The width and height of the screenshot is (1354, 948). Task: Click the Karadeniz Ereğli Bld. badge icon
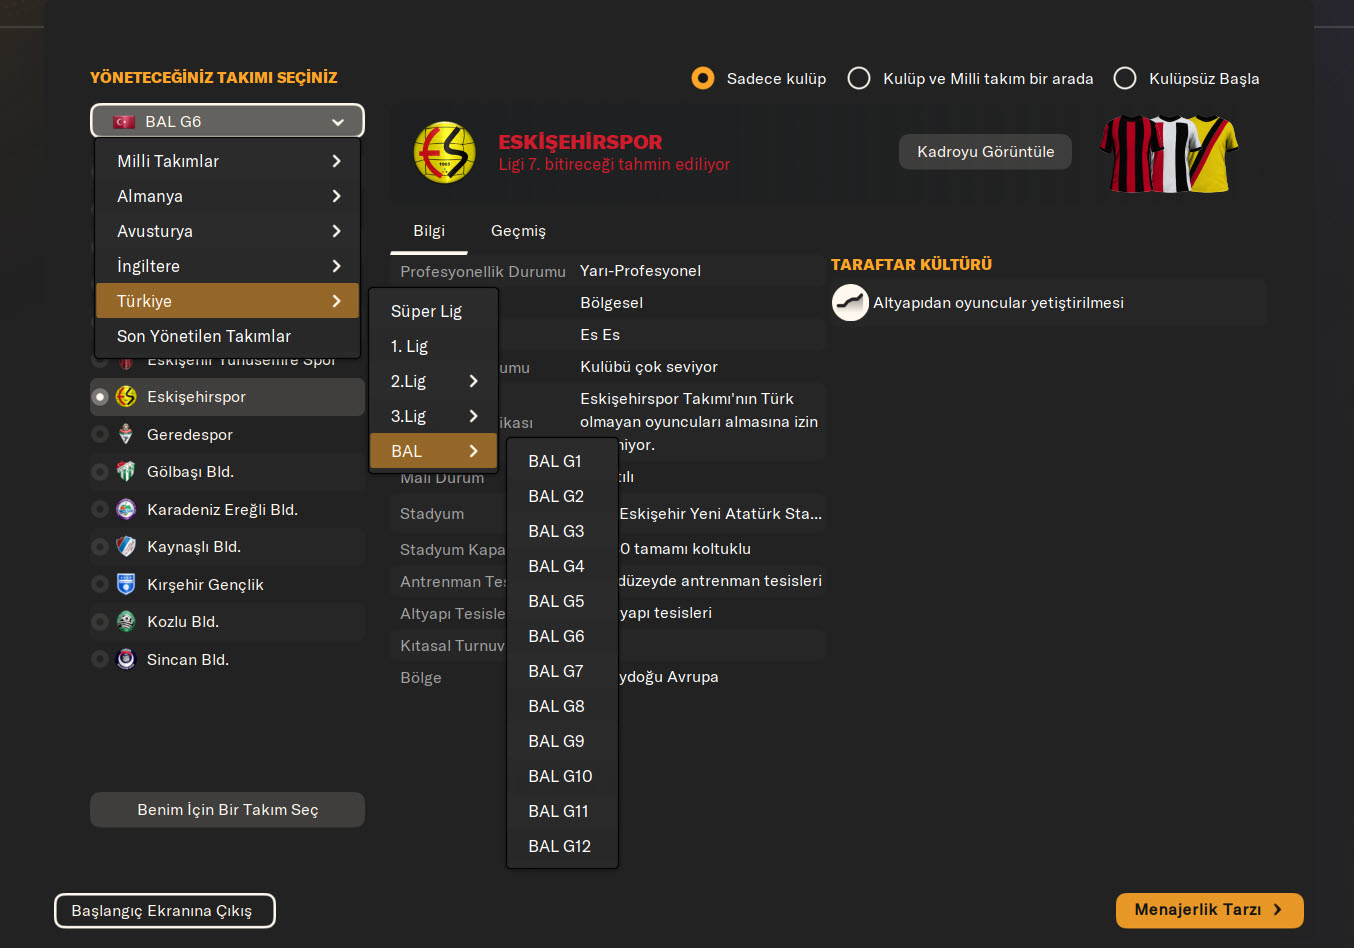coord(126,510)
